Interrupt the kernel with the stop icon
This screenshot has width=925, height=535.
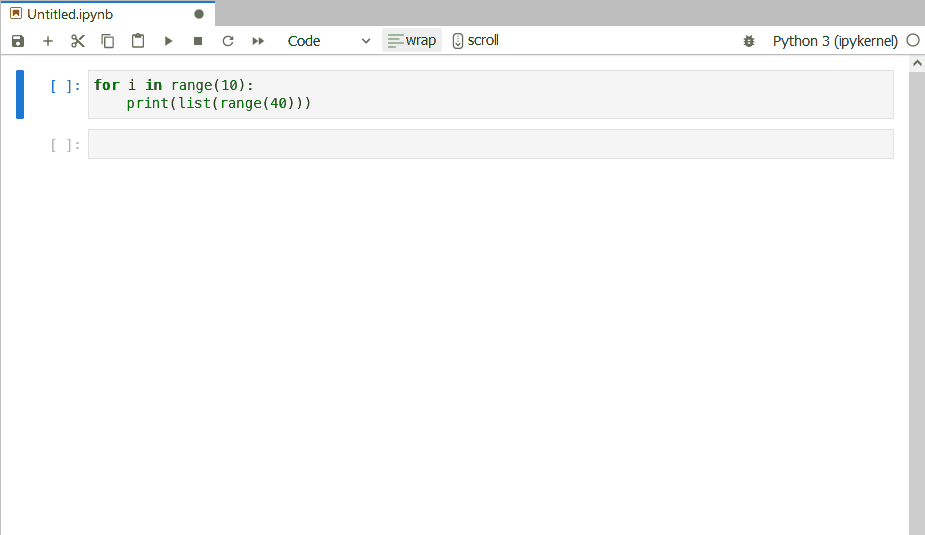pyautogui.click(x=198, y=41)
